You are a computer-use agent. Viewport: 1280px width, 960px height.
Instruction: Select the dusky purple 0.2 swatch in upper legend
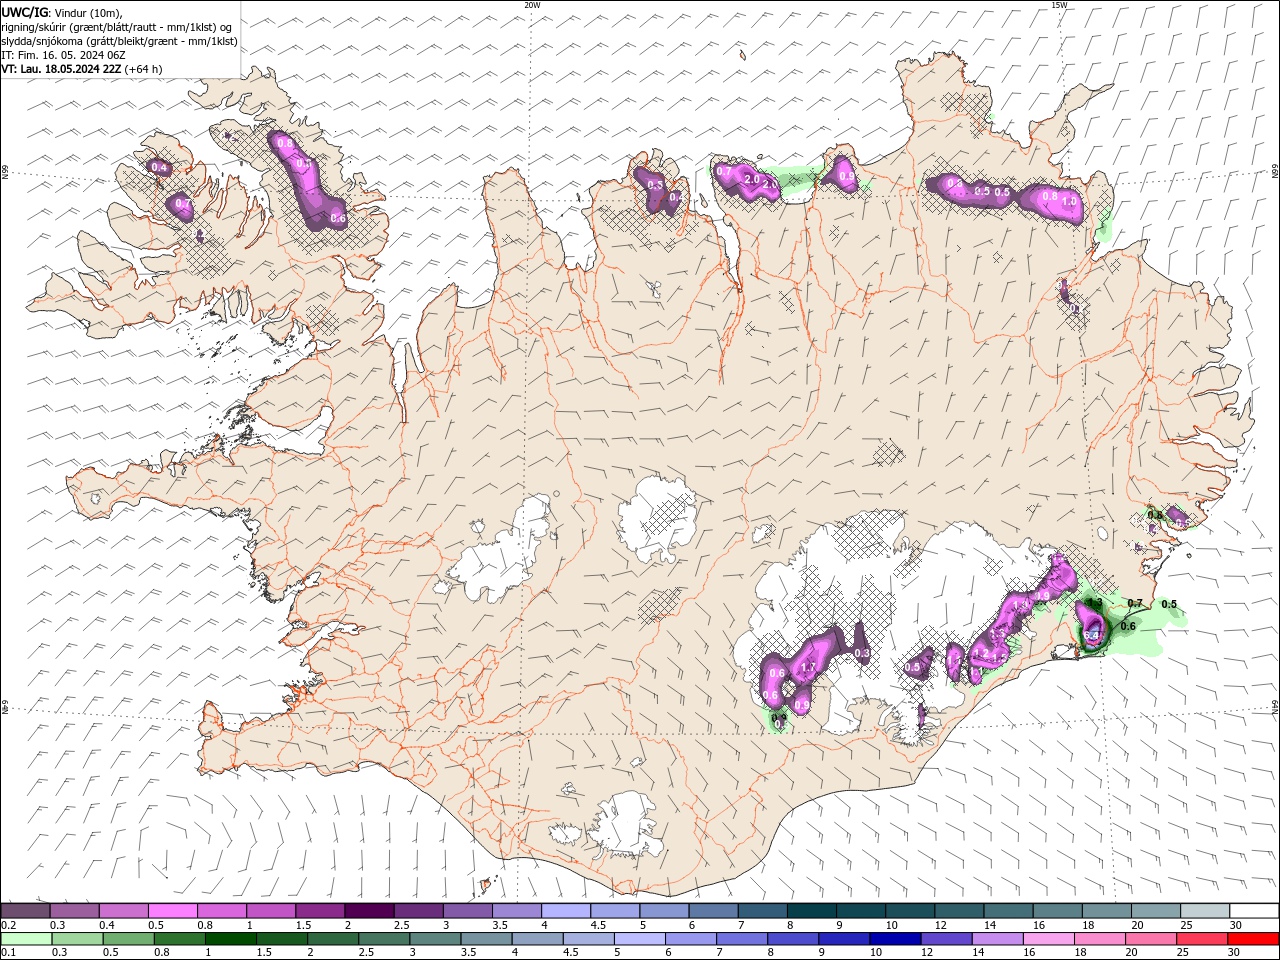click(25, 910)
